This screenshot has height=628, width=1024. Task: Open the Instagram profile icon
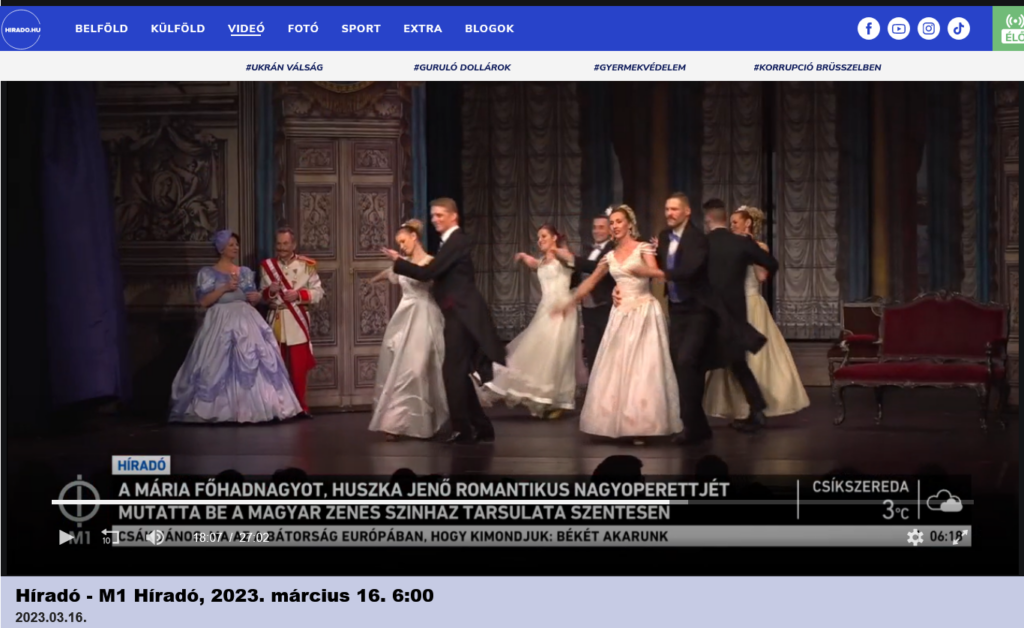point(929,29)
